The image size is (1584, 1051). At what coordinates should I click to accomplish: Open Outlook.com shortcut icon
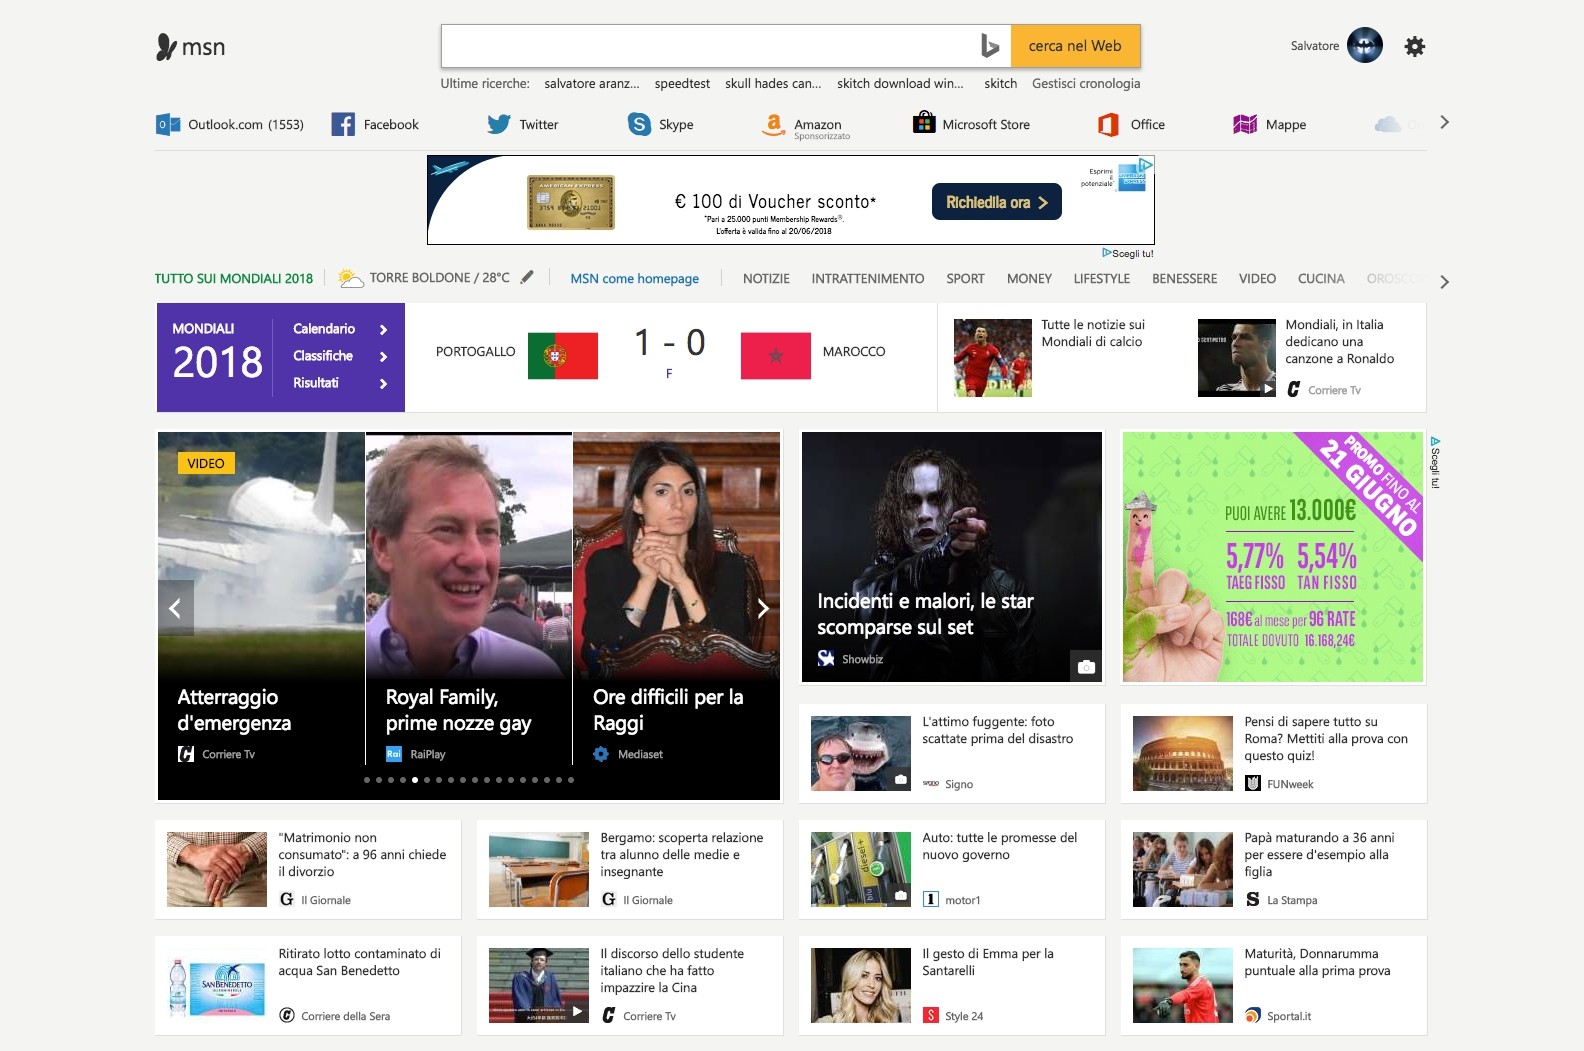click(x=168, y=124)
